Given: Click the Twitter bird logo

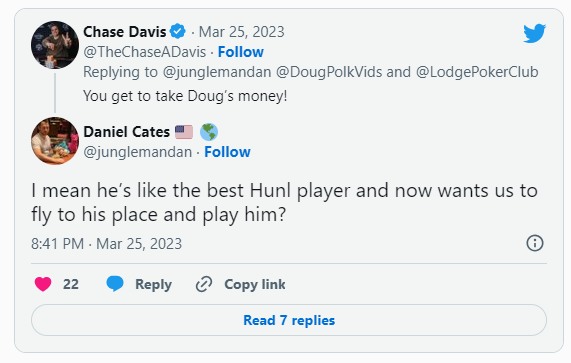Looking at the screenshot, I should (534, 33).
